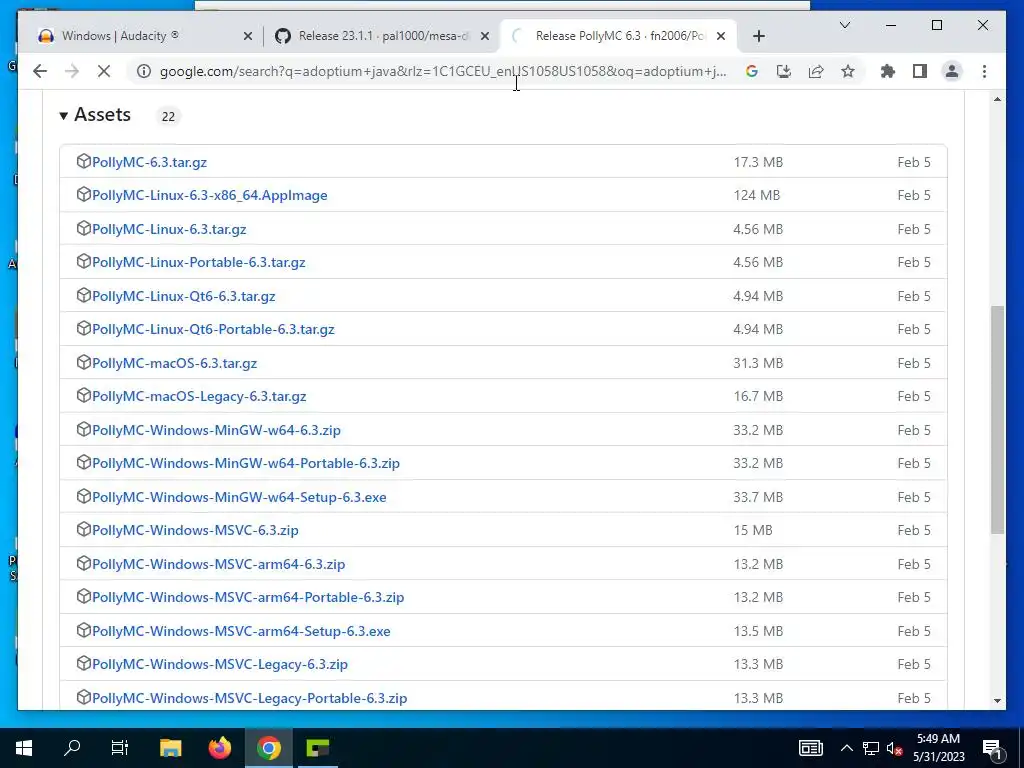Launch Firefox from taskbar
Viewport: 1024px width, 768px height.
(219, 748)
